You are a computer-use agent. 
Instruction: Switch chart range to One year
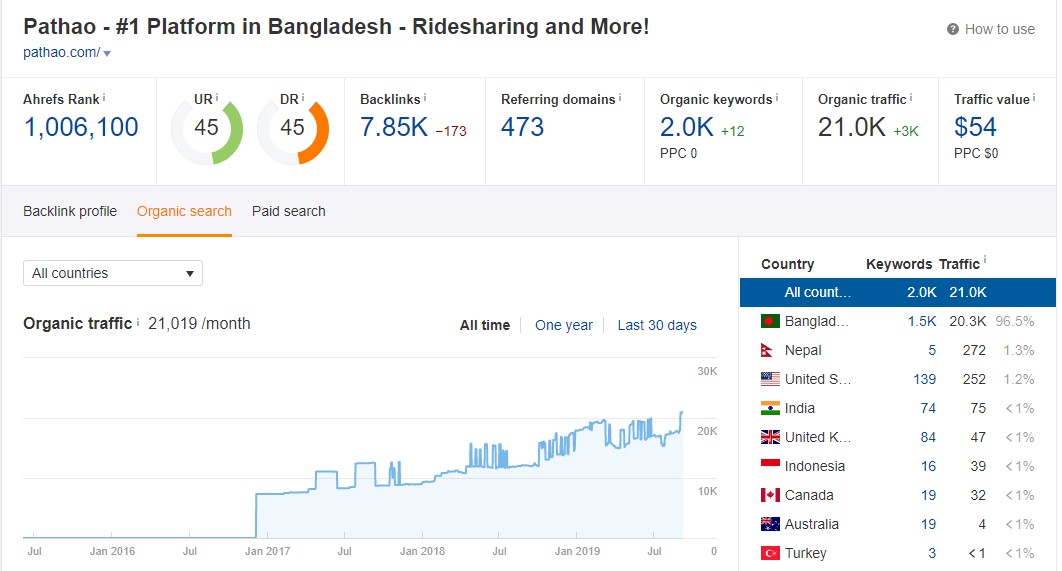(564, 325)
